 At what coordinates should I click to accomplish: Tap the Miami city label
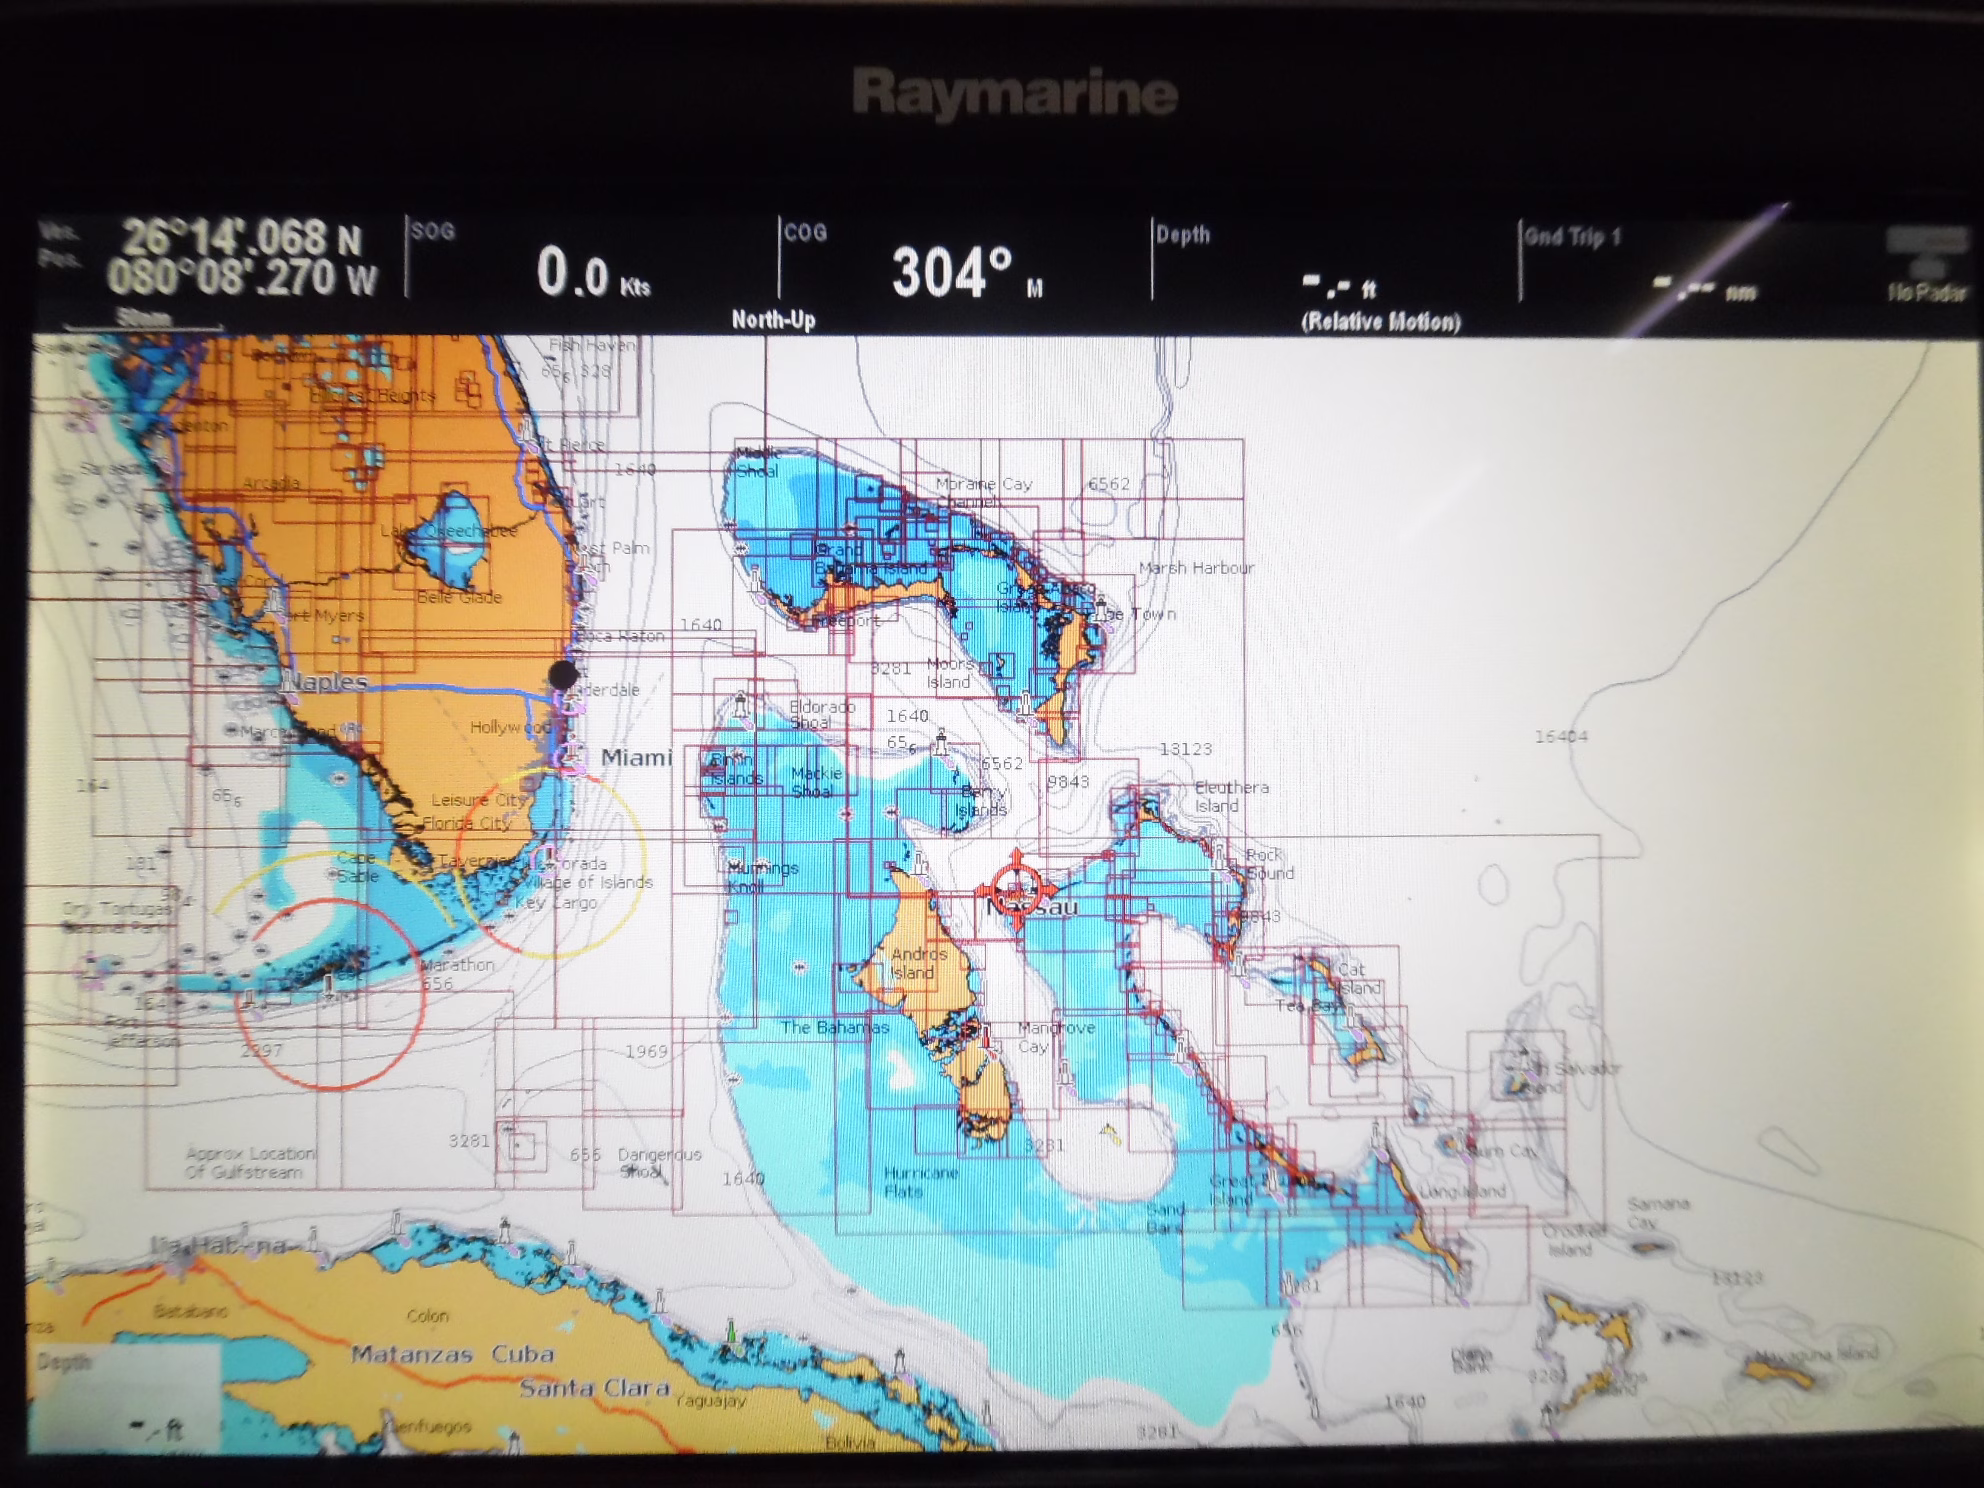(x=636, y=758)
